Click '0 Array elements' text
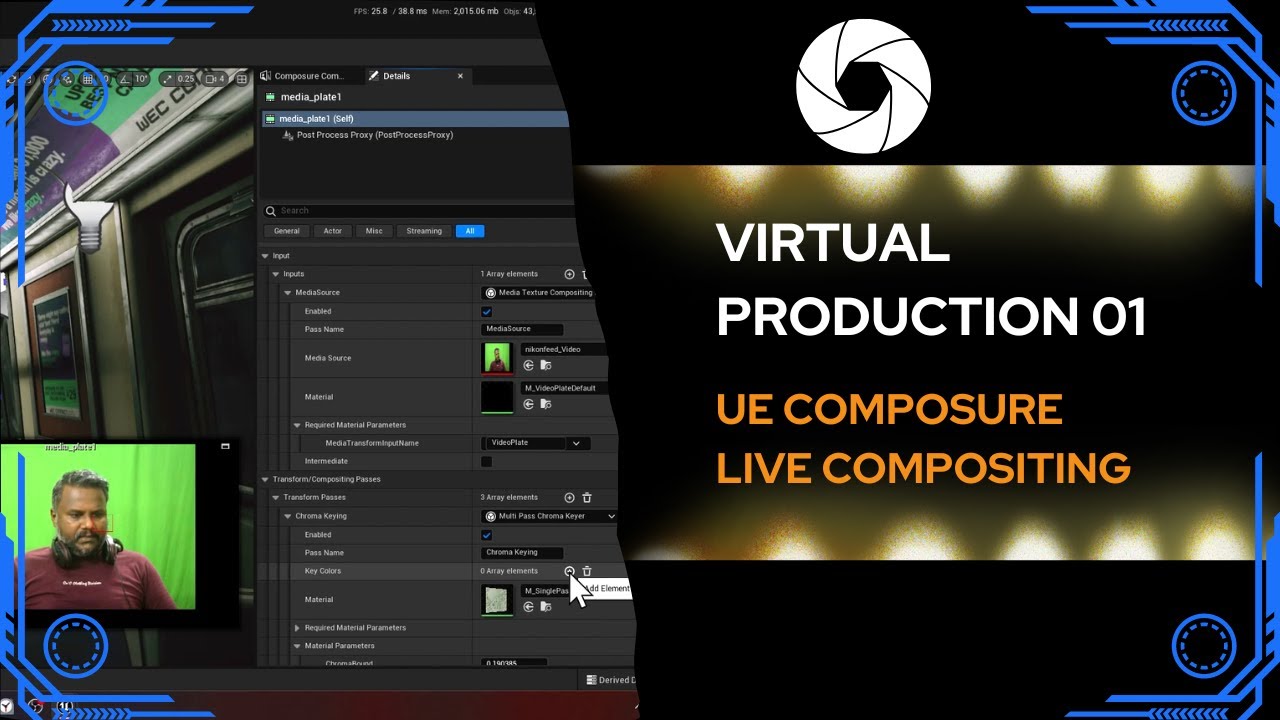Viewport: 1280px width, 720px height. [x=510, y=571]
